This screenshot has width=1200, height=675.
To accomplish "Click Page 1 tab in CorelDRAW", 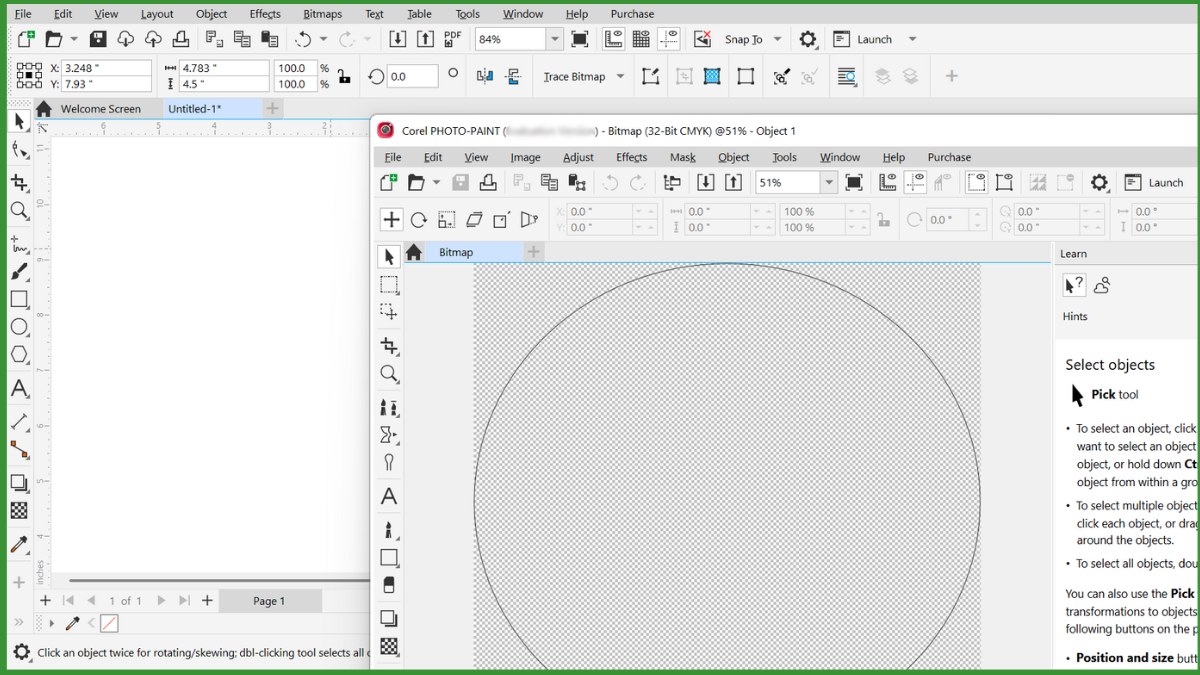I will [269, 601].
